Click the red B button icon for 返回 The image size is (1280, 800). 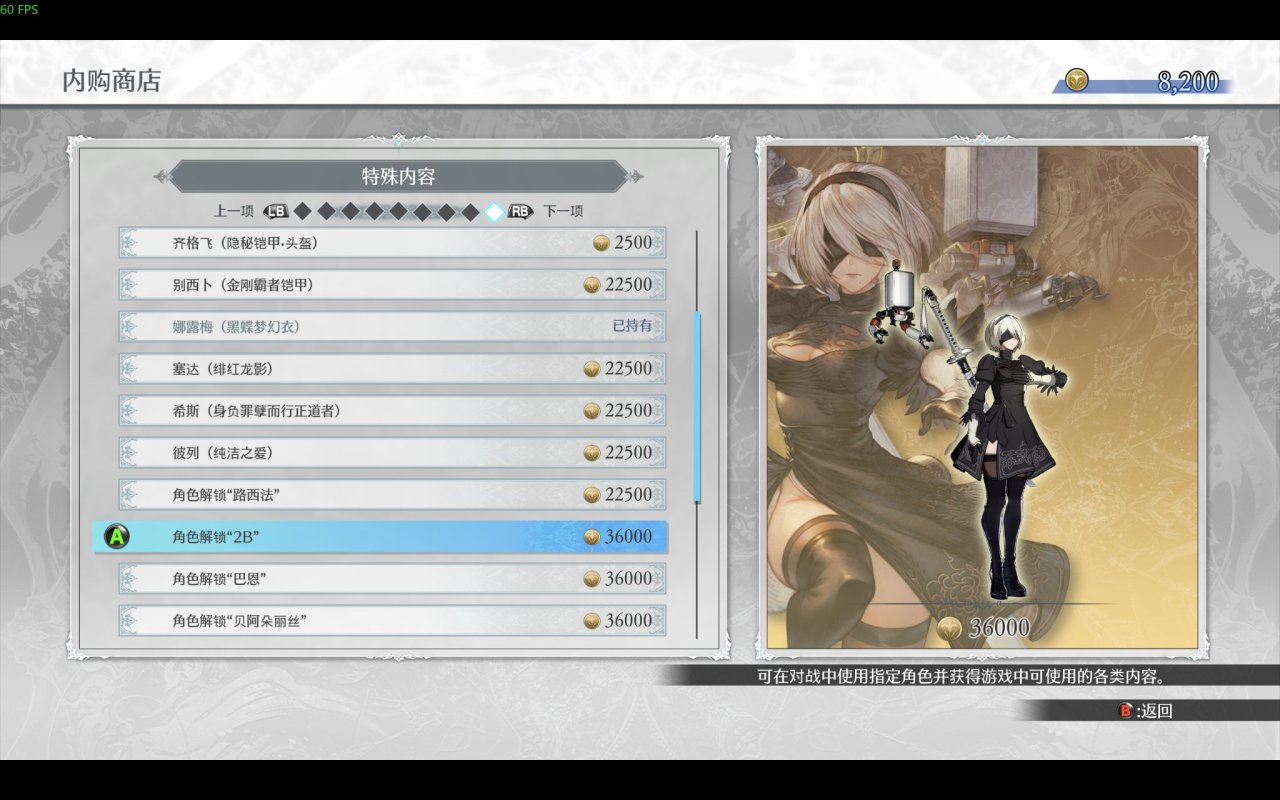pyautogui.click(x=1126, y=711)
